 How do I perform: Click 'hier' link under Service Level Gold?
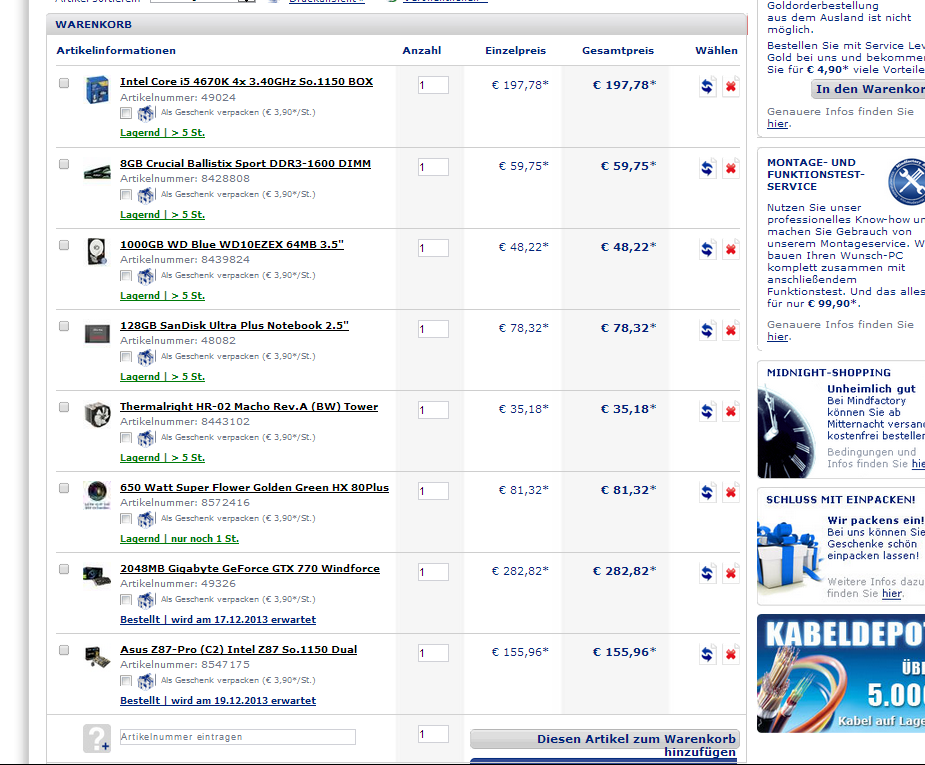pos(778,124)
